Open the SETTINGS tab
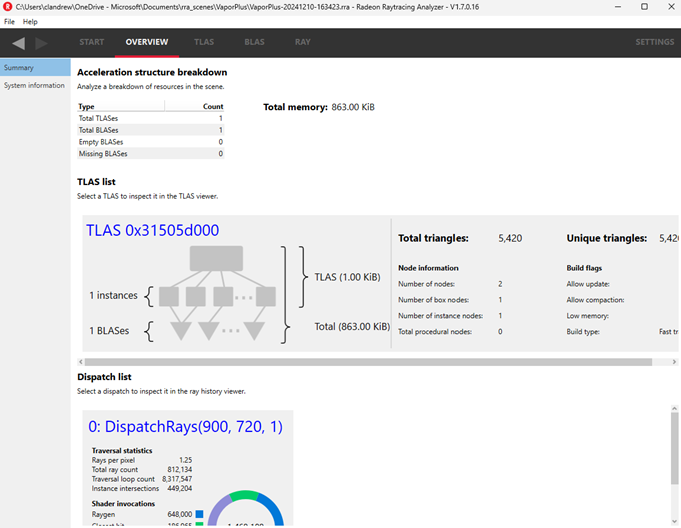 (655, 42)
